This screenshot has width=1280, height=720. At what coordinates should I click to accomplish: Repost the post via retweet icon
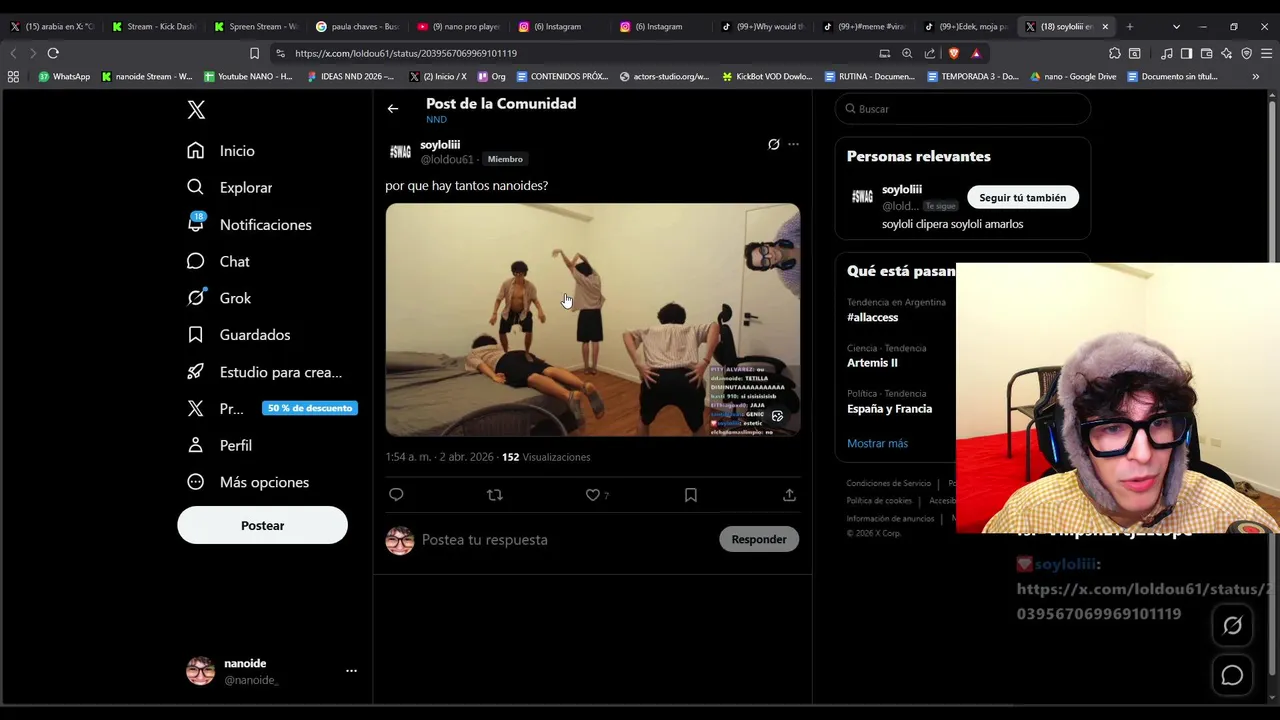494,495
